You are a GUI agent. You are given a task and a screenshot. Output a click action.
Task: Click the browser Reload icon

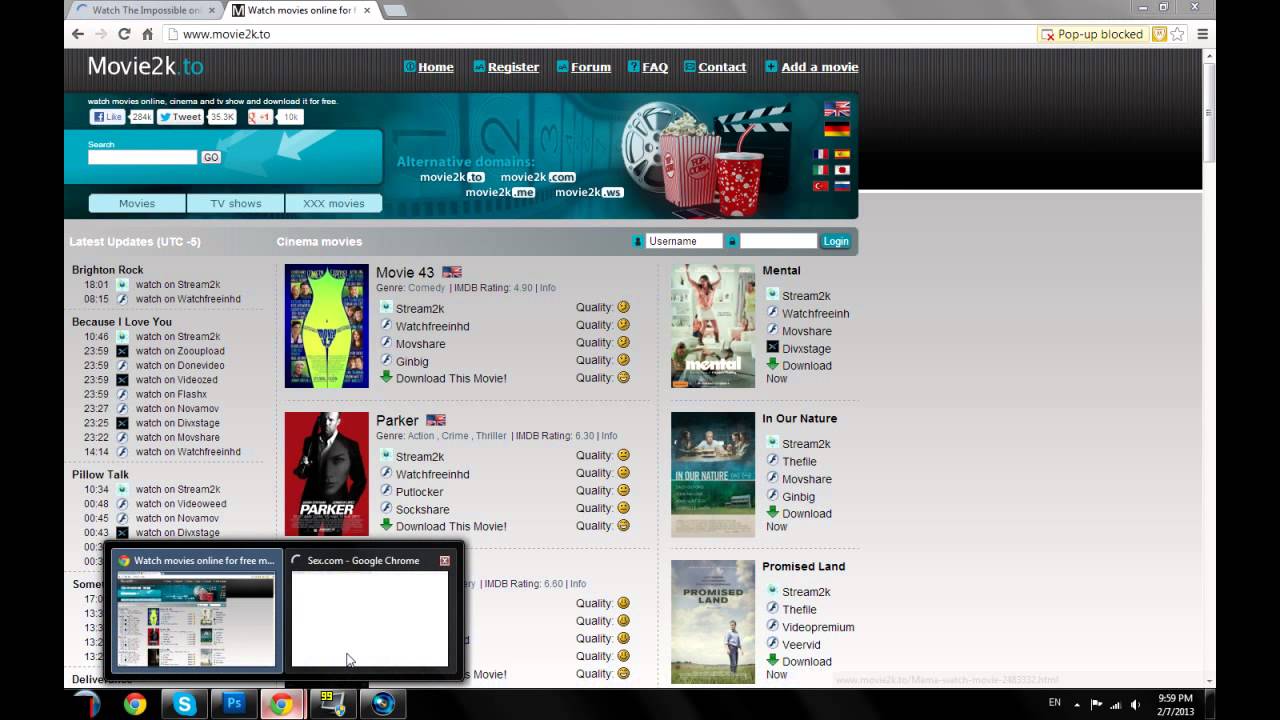tap(124, 34)
